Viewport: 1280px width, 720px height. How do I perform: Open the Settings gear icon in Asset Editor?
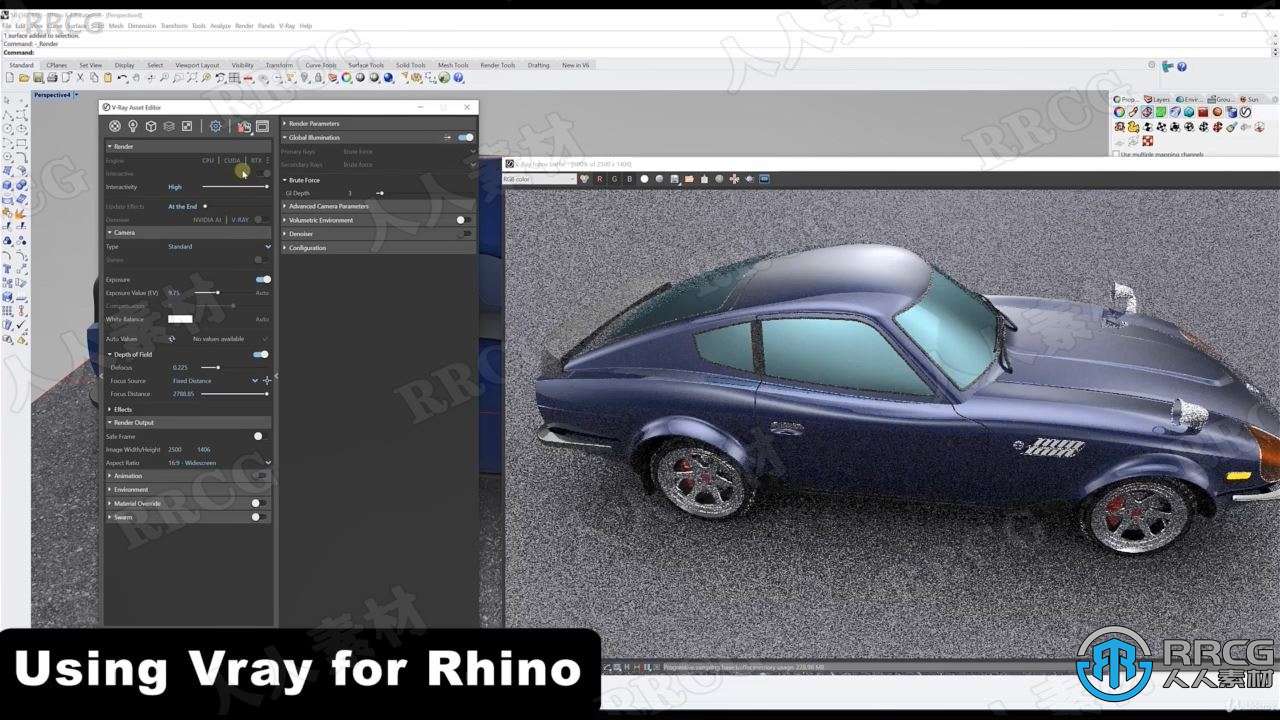(215, 126)
